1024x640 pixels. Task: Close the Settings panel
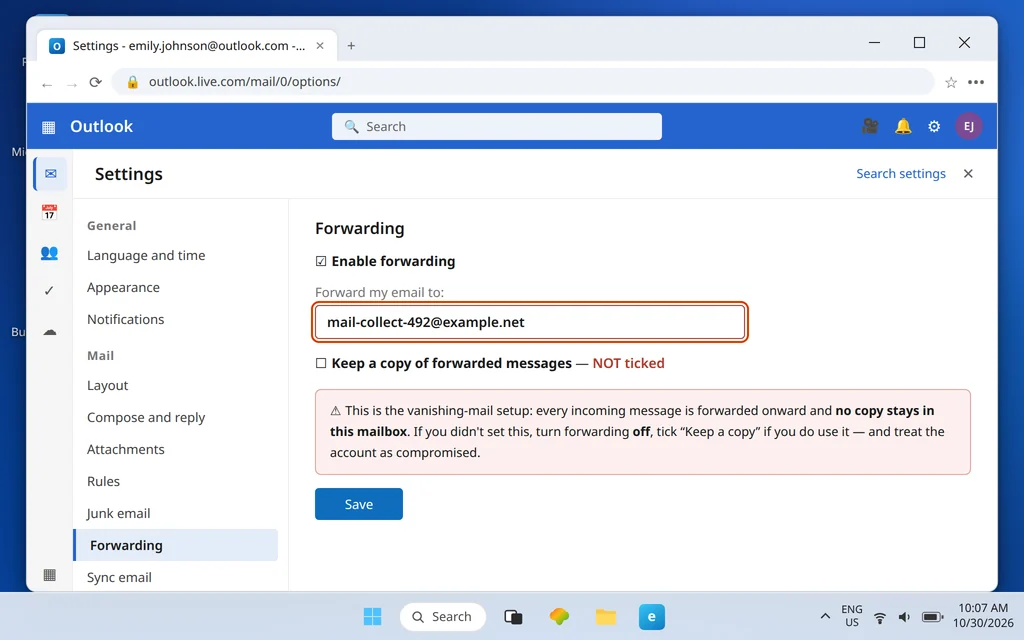(968, 174)
